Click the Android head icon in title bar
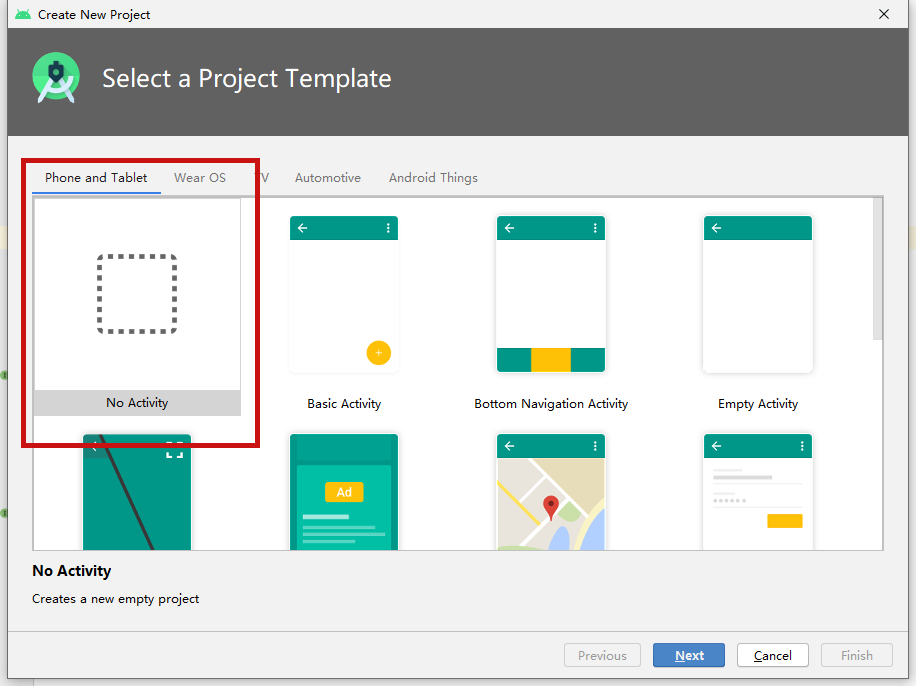Viewport: 916px width, 686px height. 23,14
